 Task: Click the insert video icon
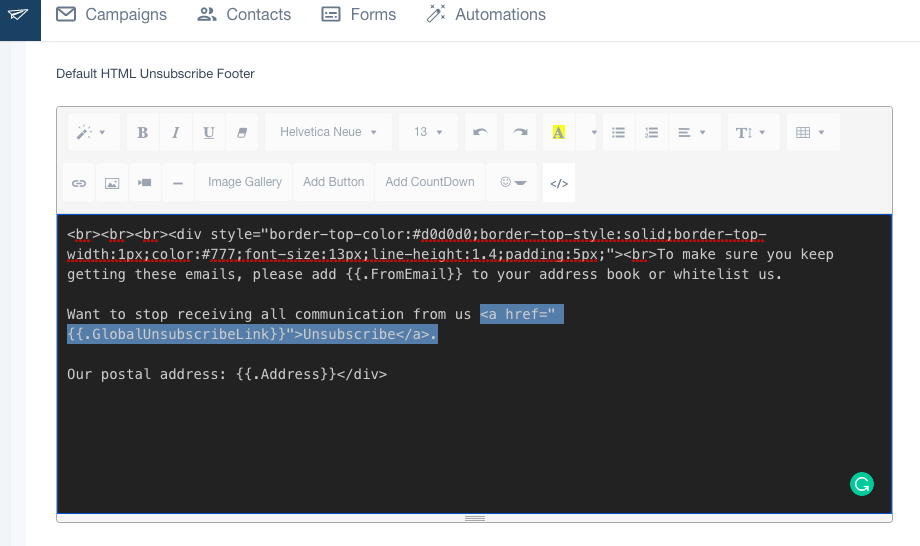click(x=145, y=183)
